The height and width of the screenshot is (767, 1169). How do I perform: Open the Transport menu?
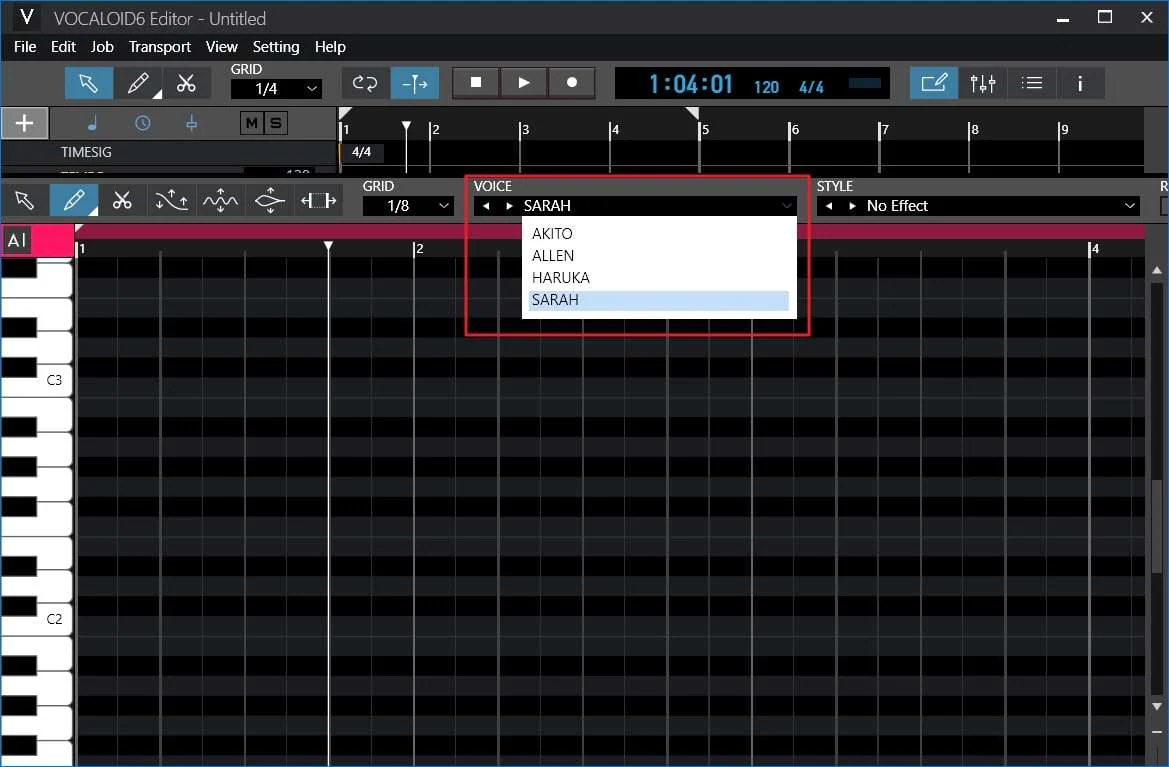point(159,47)
